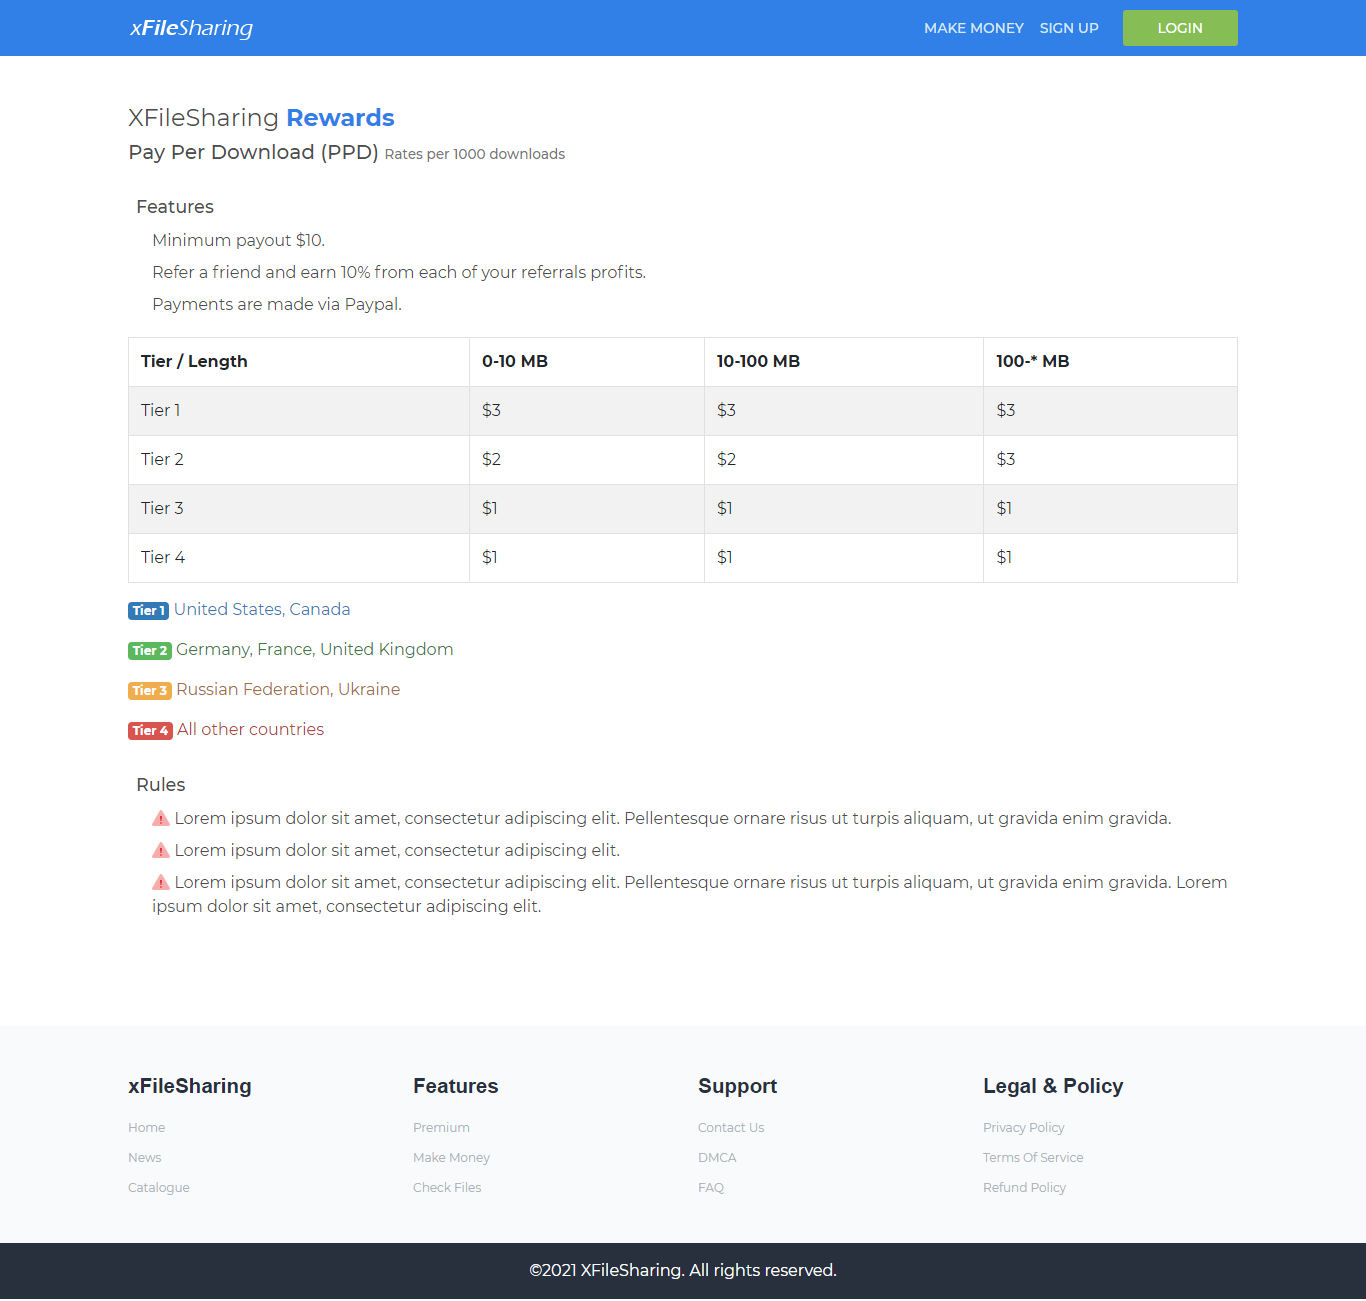The image size is (1366, 1301).
Task: Open the Terms Of Service link
Action: [x=1033, y=1157]
